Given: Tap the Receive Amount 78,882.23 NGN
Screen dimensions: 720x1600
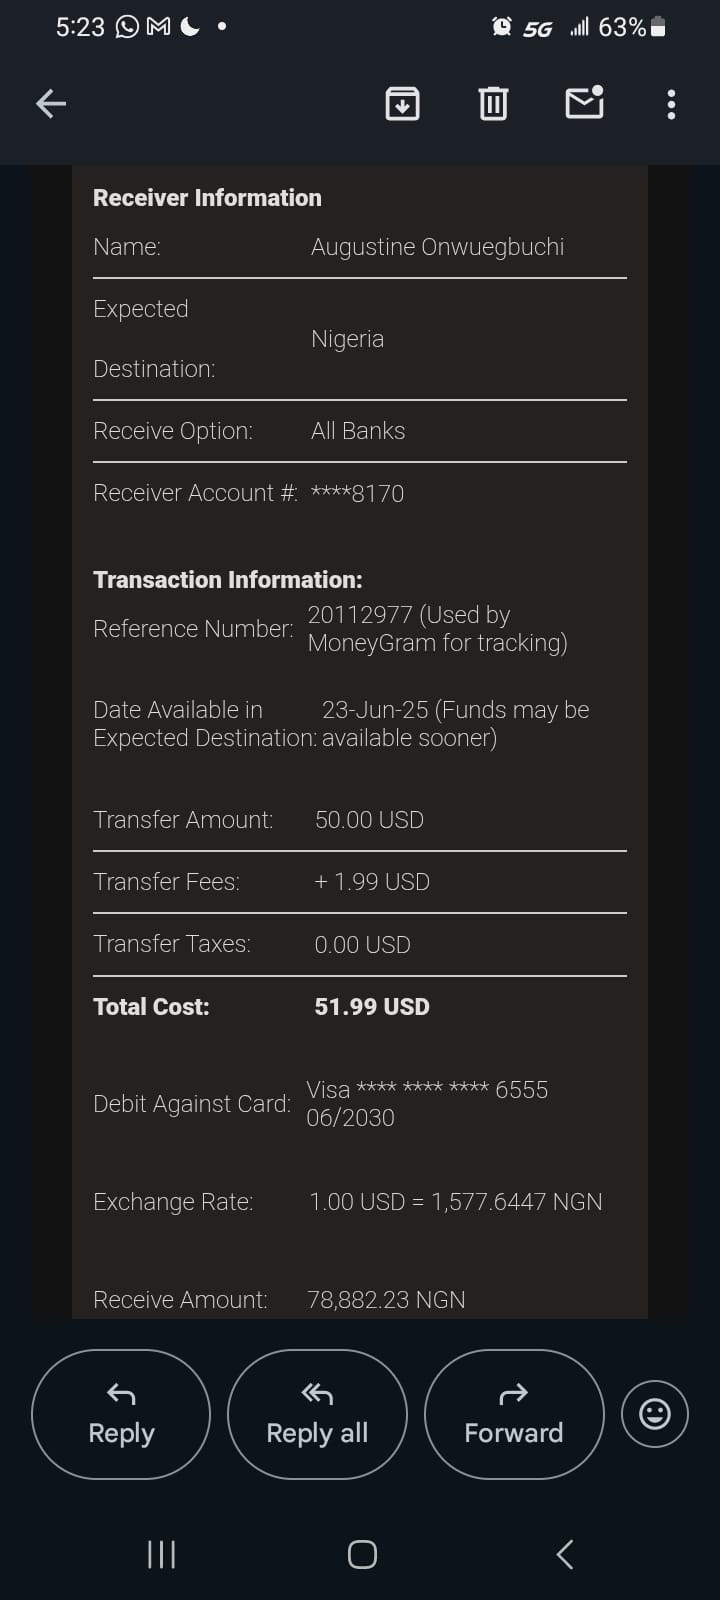Looking at the screenshot, I should point(386,1299).
